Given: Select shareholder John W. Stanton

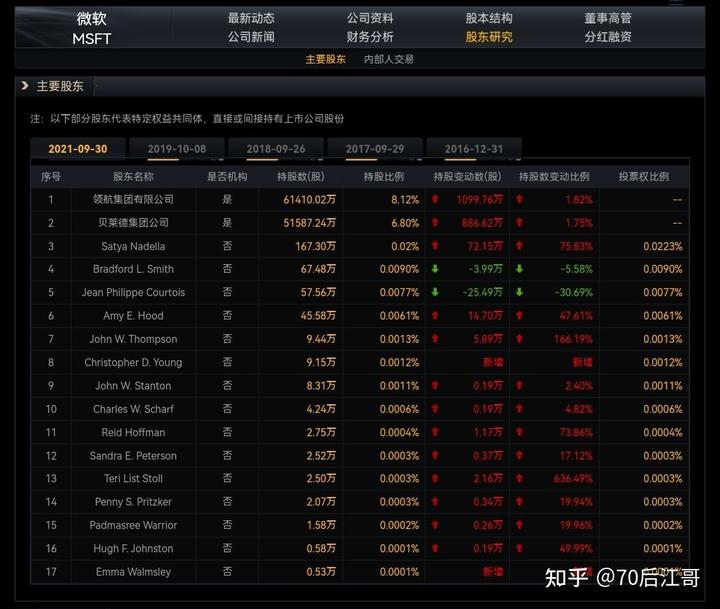Looking at the screenshot, I should (133, 386).
